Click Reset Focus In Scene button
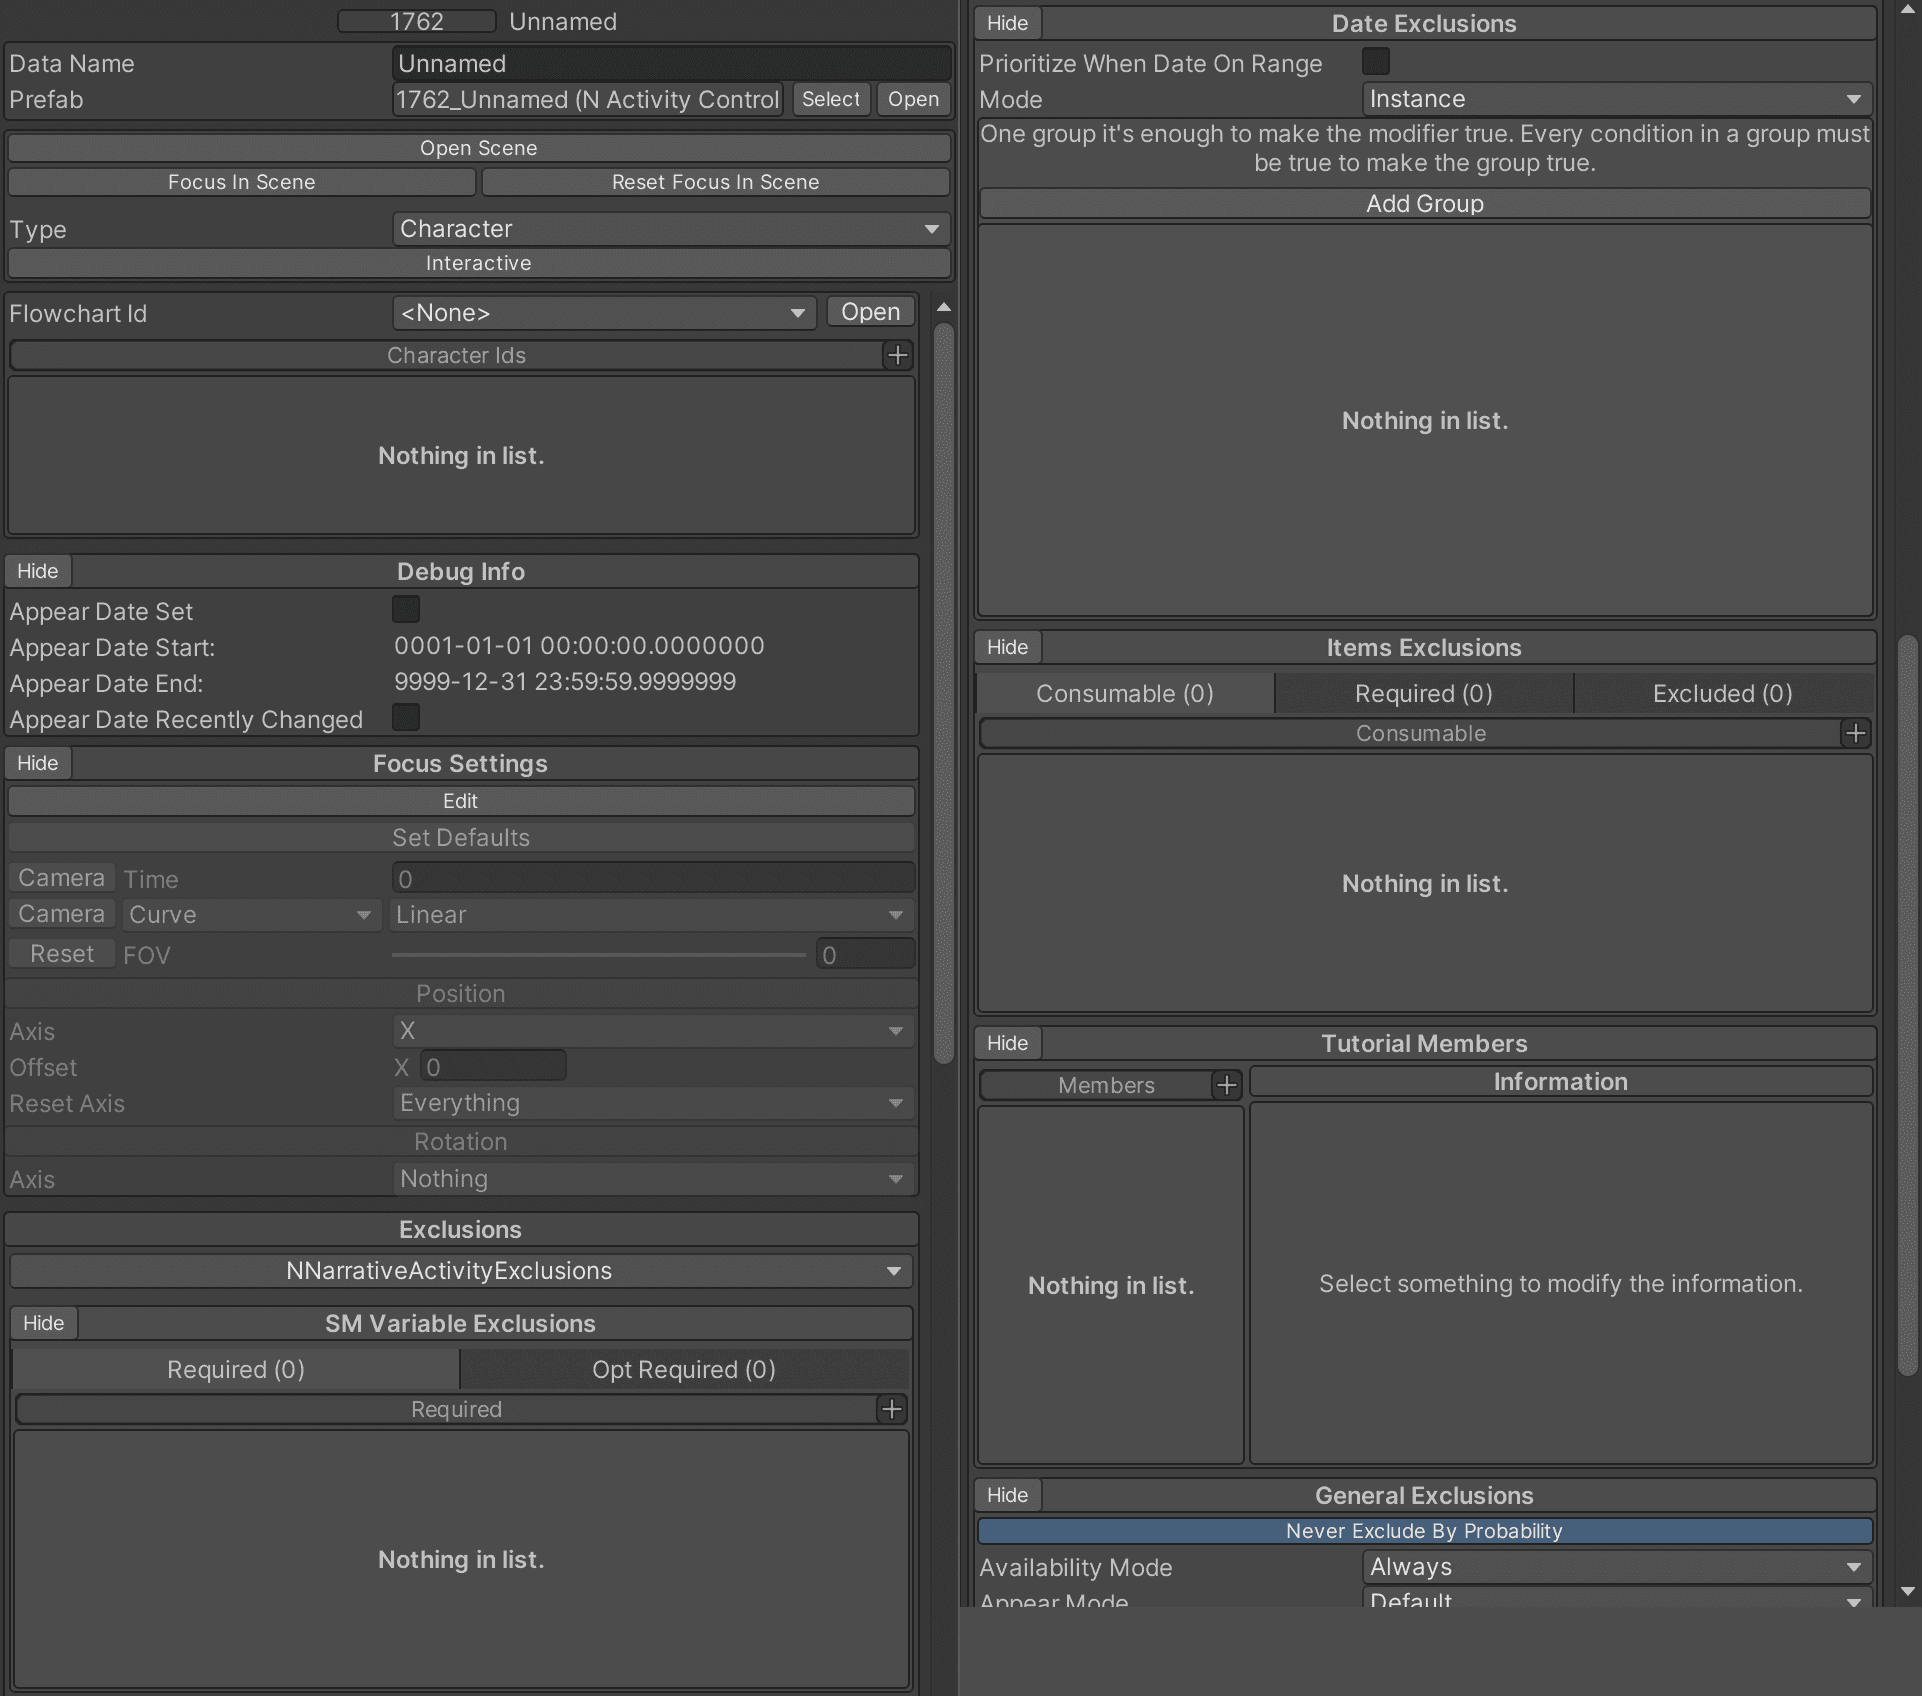 715,182
